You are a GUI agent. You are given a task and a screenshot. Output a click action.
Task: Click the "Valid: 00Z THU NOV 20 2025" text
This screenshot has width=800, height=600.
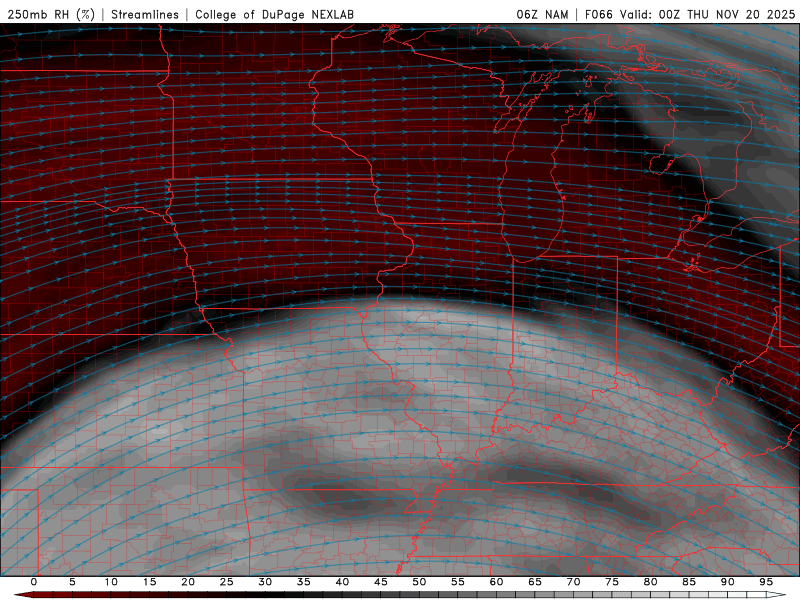[707, 14]
